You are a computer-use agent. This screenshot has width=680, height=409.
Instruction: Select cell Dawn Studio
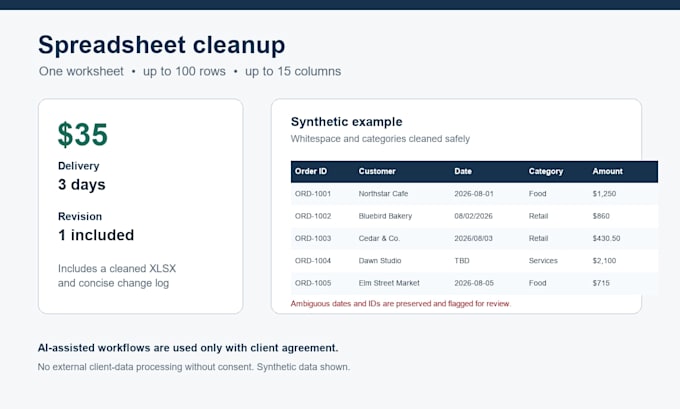click(380, 261)
